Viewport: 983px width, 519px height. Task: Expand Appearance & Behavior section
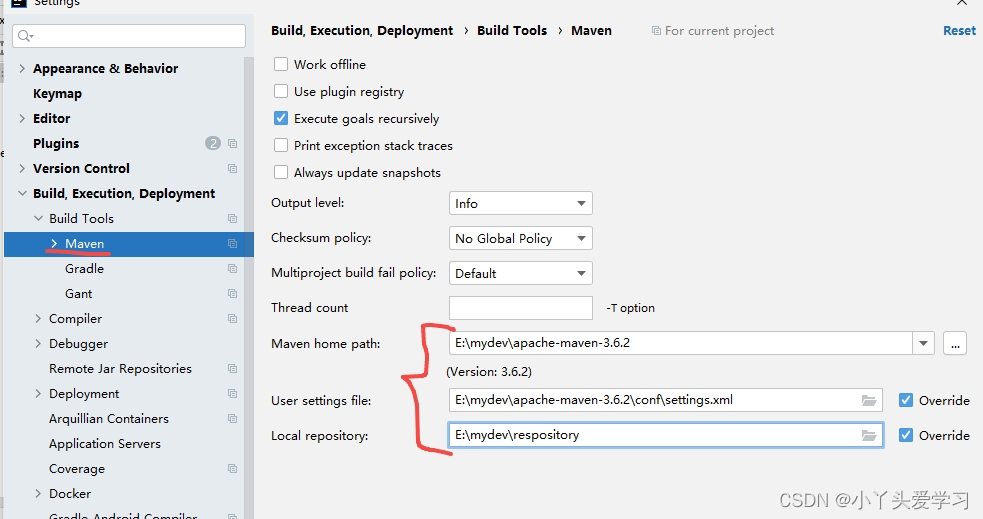point(22,68)
